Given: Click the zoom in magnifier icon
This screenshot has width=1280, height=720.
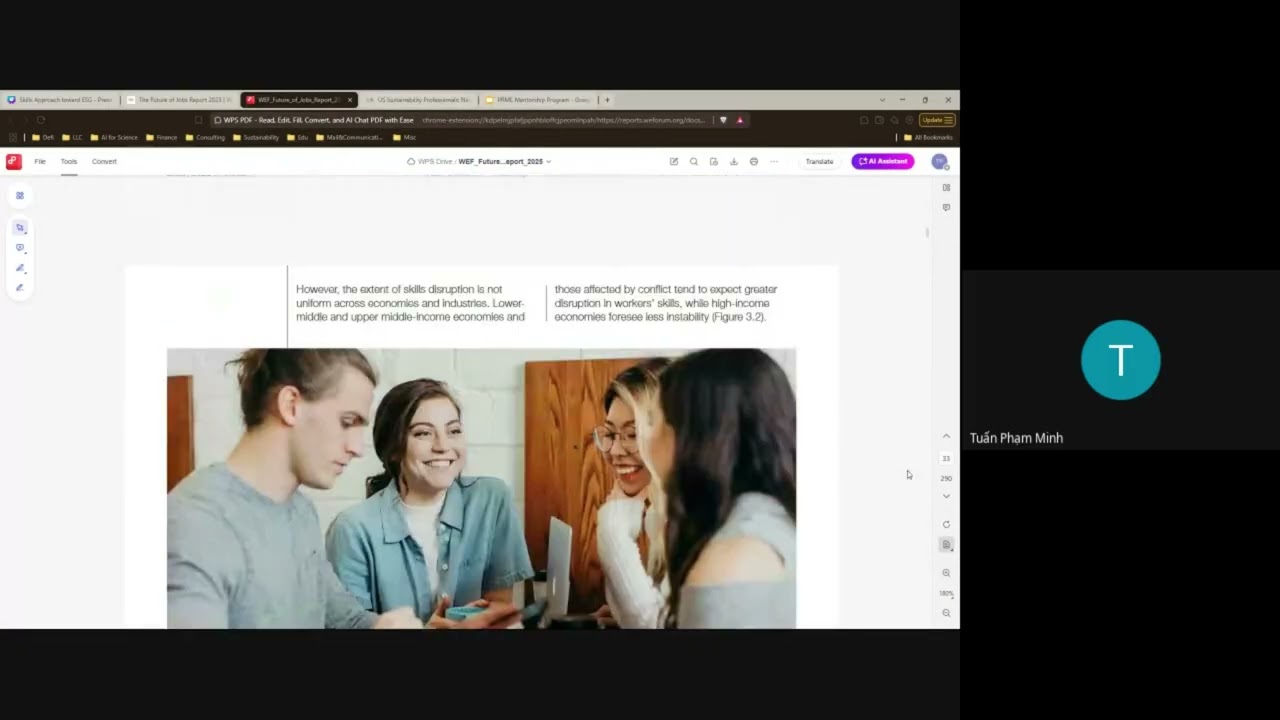Looking at the screenshot, I should pos(946,573).
